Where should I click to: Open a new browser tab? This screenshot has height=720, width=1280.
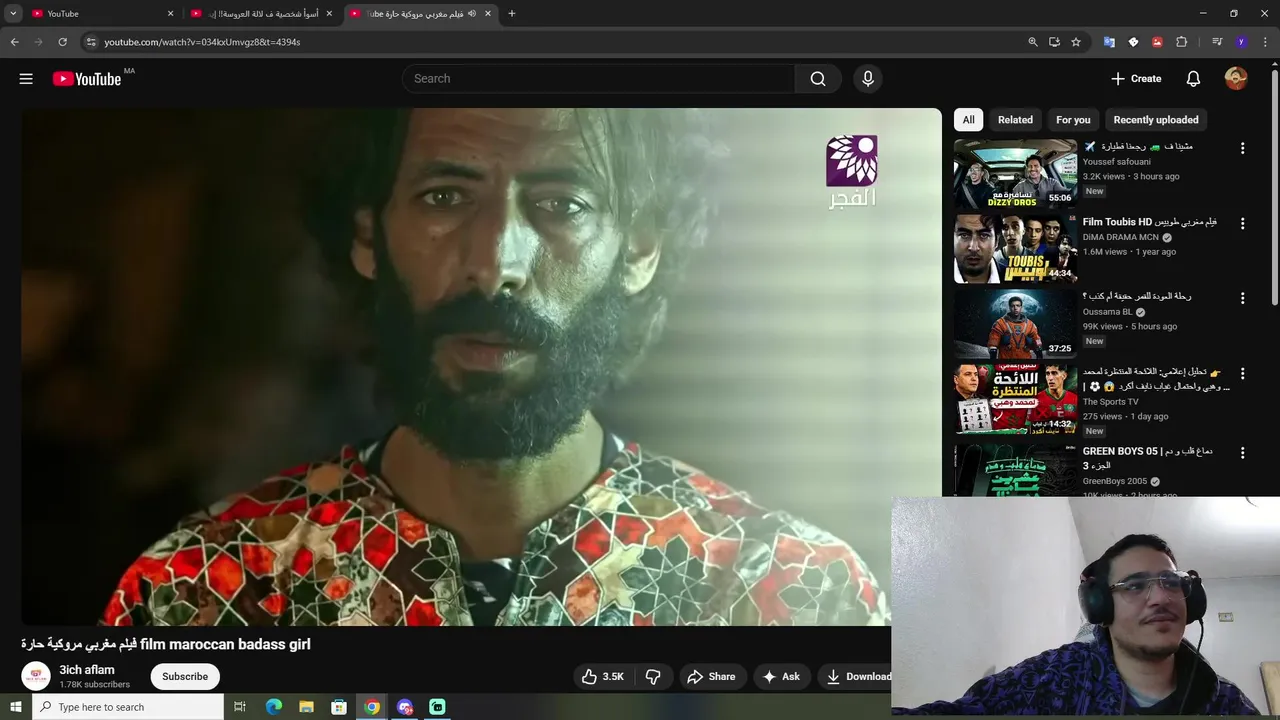512,14
